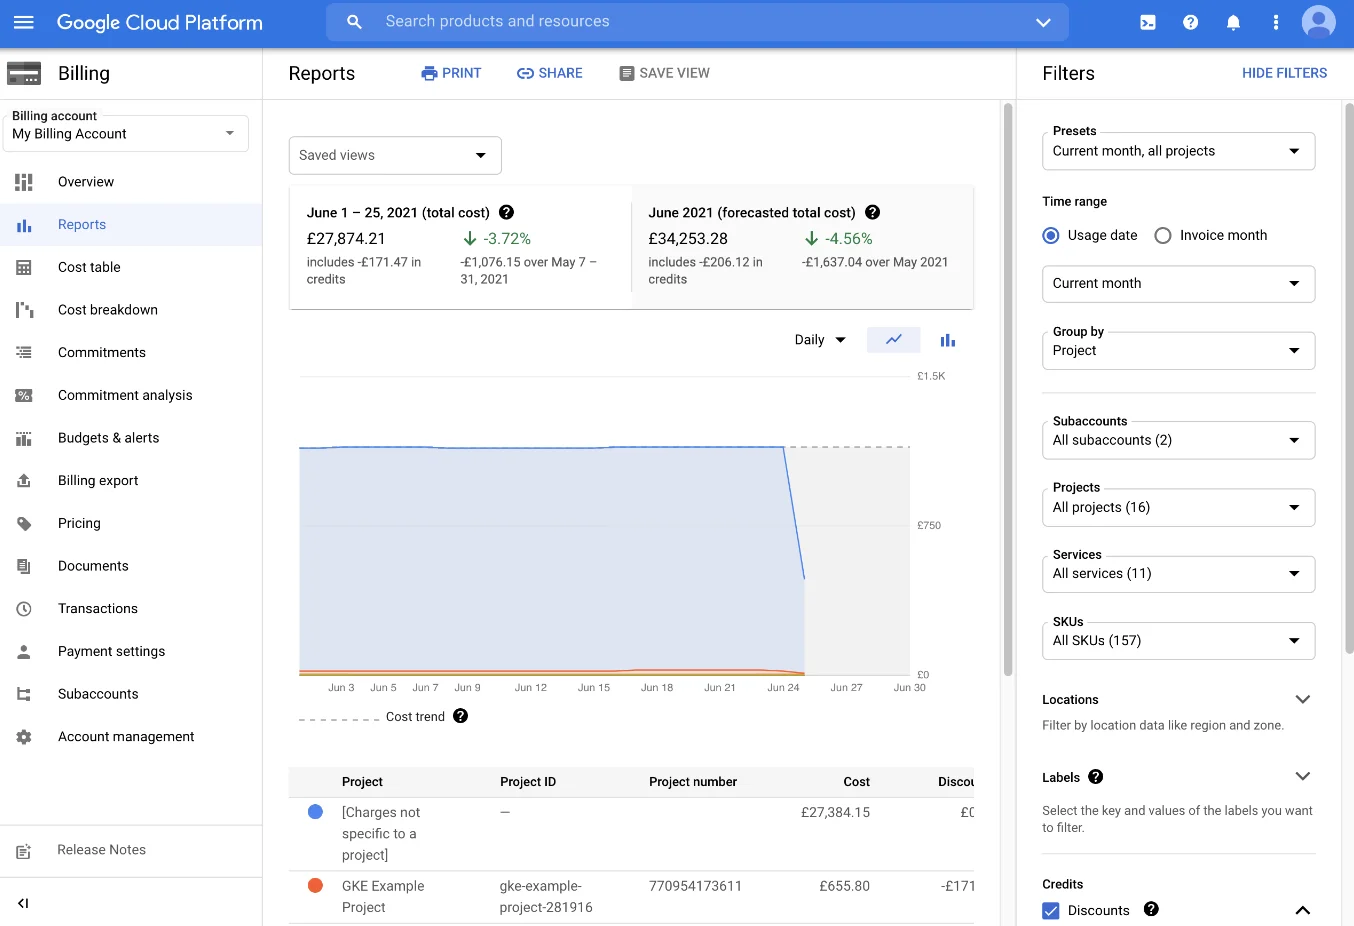Expand the Labels filter section

point(1302,777)
